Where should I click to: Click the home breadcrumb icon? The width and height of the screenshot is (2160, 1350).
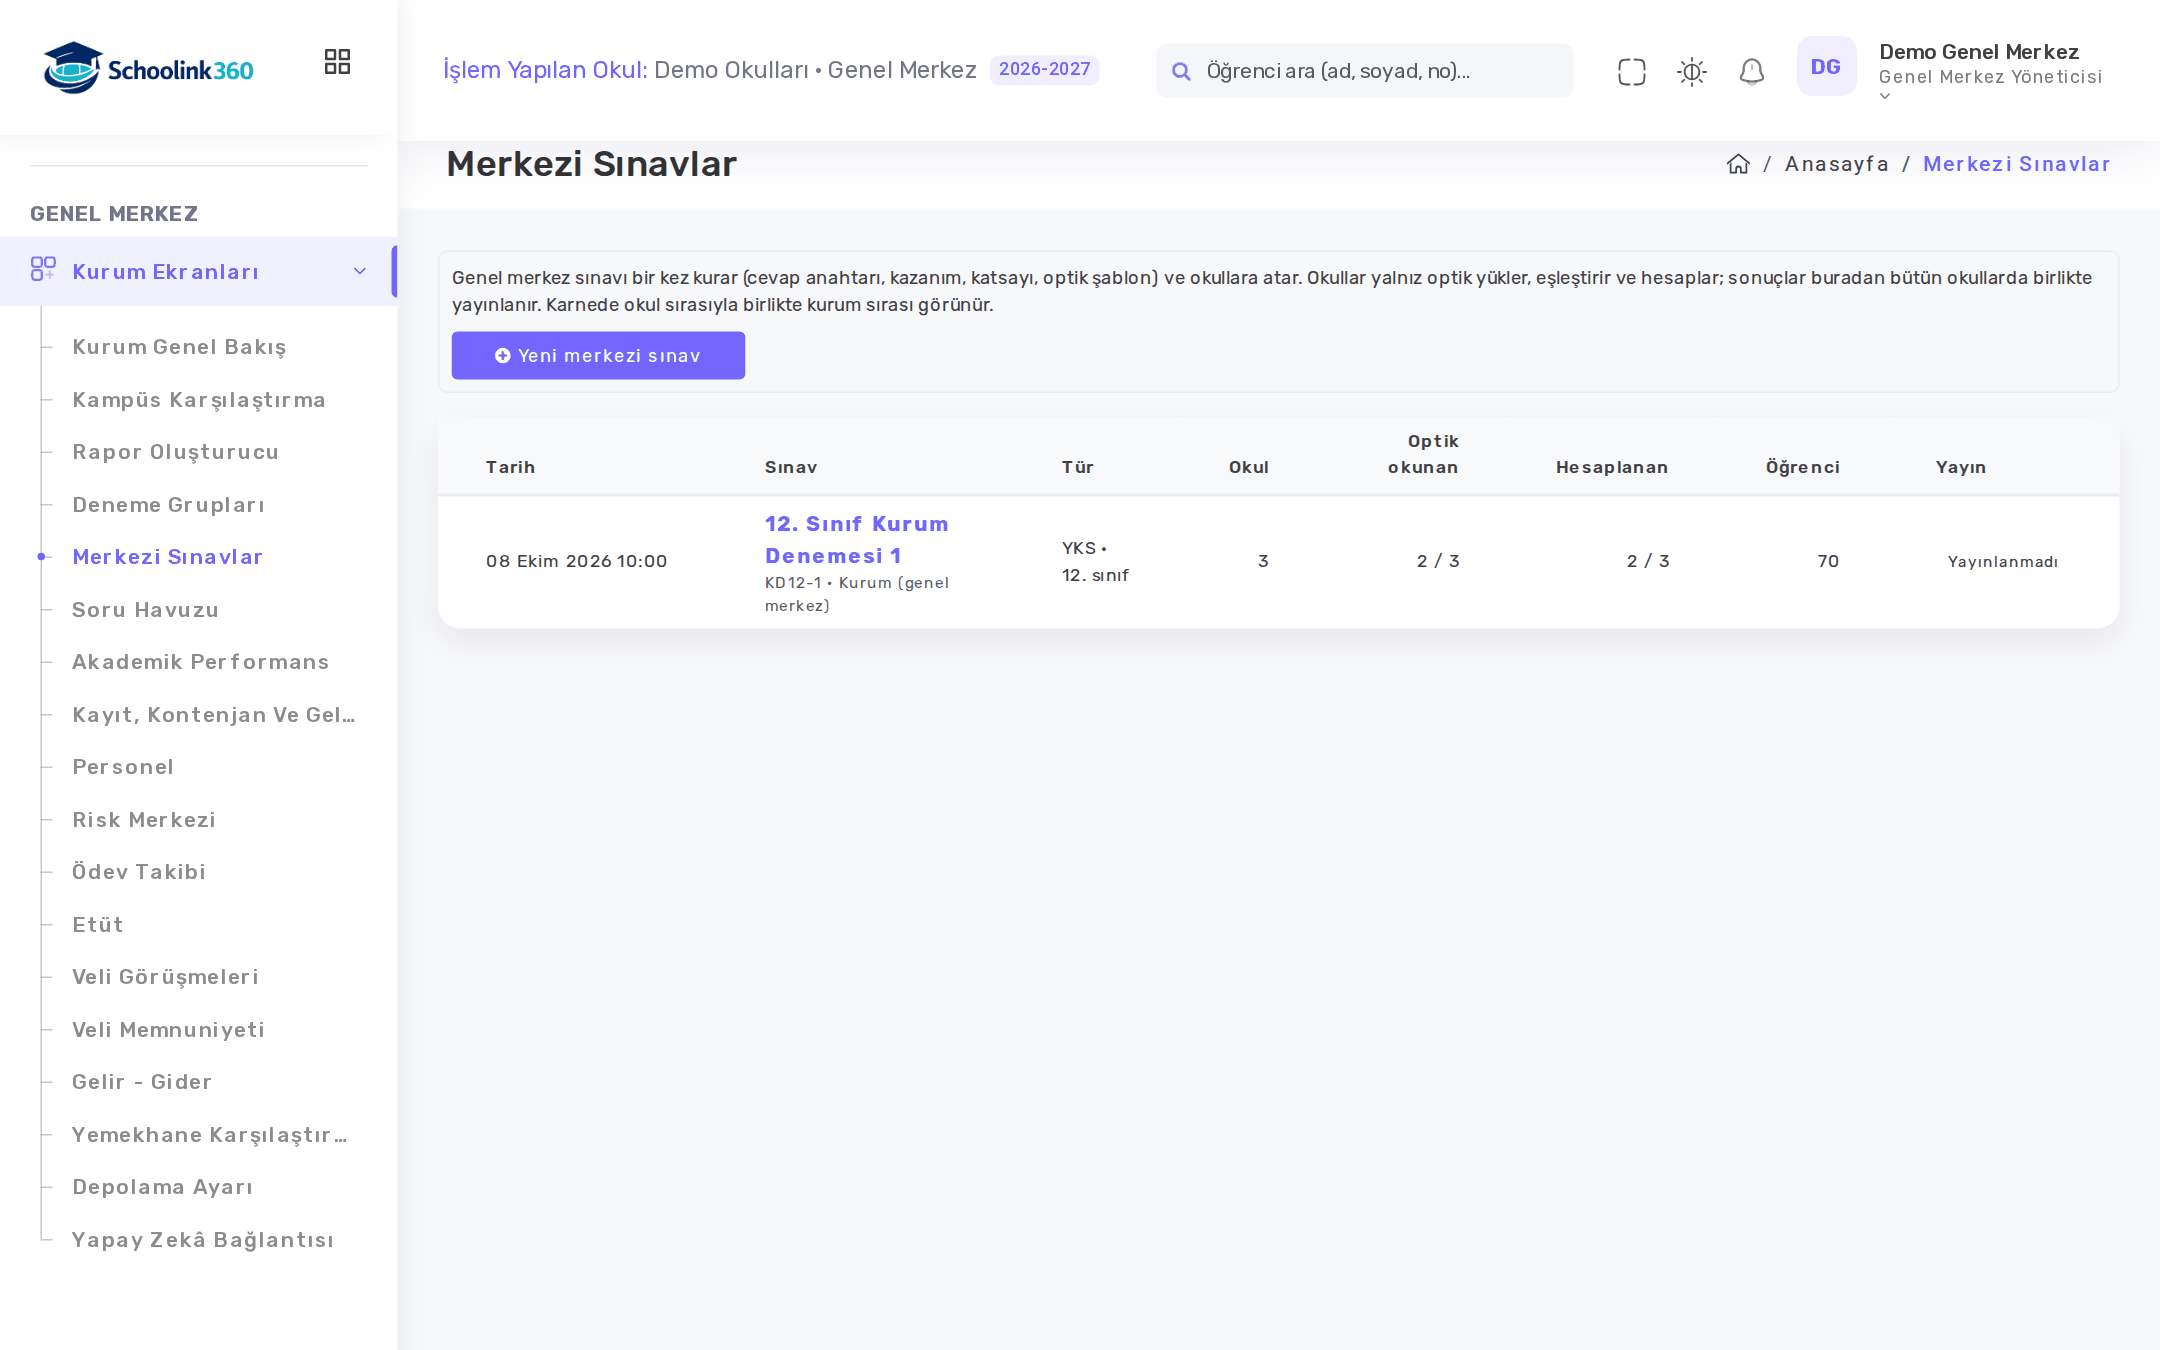[x=1738, y=164]
